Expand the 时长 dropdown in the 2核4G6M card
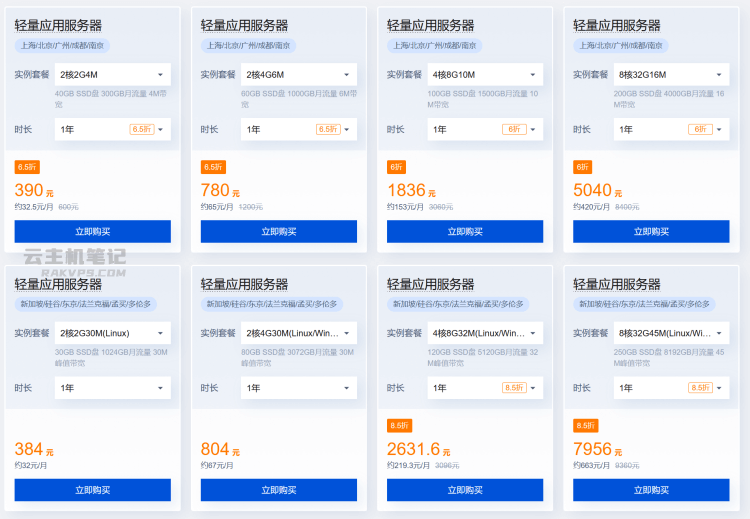The width and height of the screenshot is (750, 519). (298, 129)
